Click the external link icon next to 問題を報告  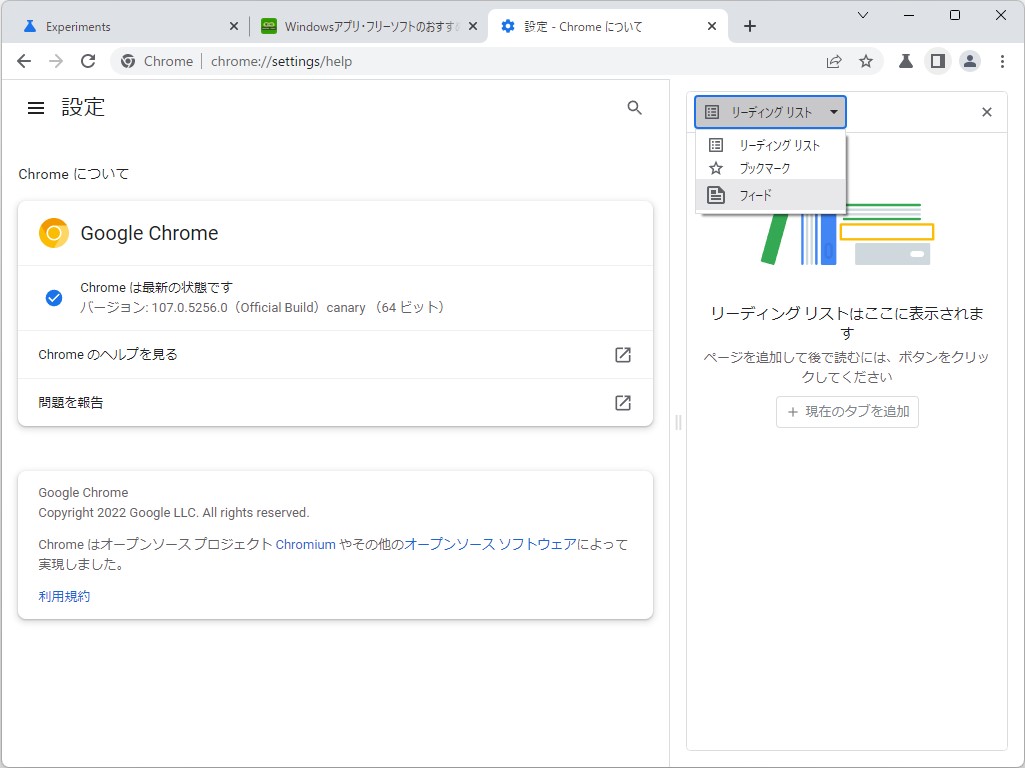(622, 403)
